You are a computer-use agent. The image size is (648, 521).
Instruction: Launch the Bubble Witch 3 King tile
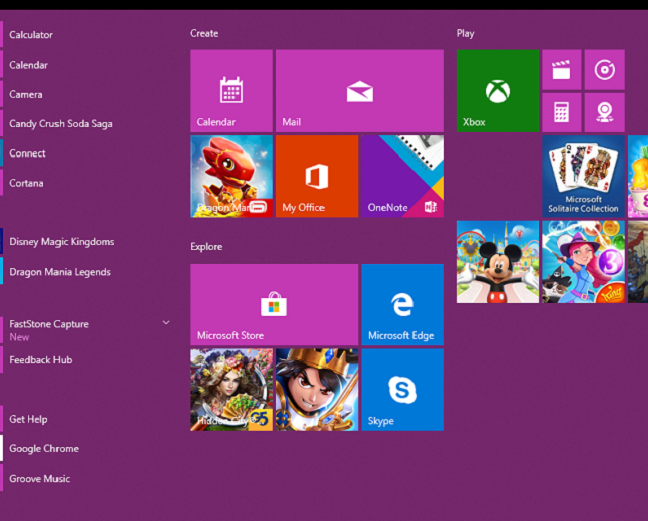[583, 262]
